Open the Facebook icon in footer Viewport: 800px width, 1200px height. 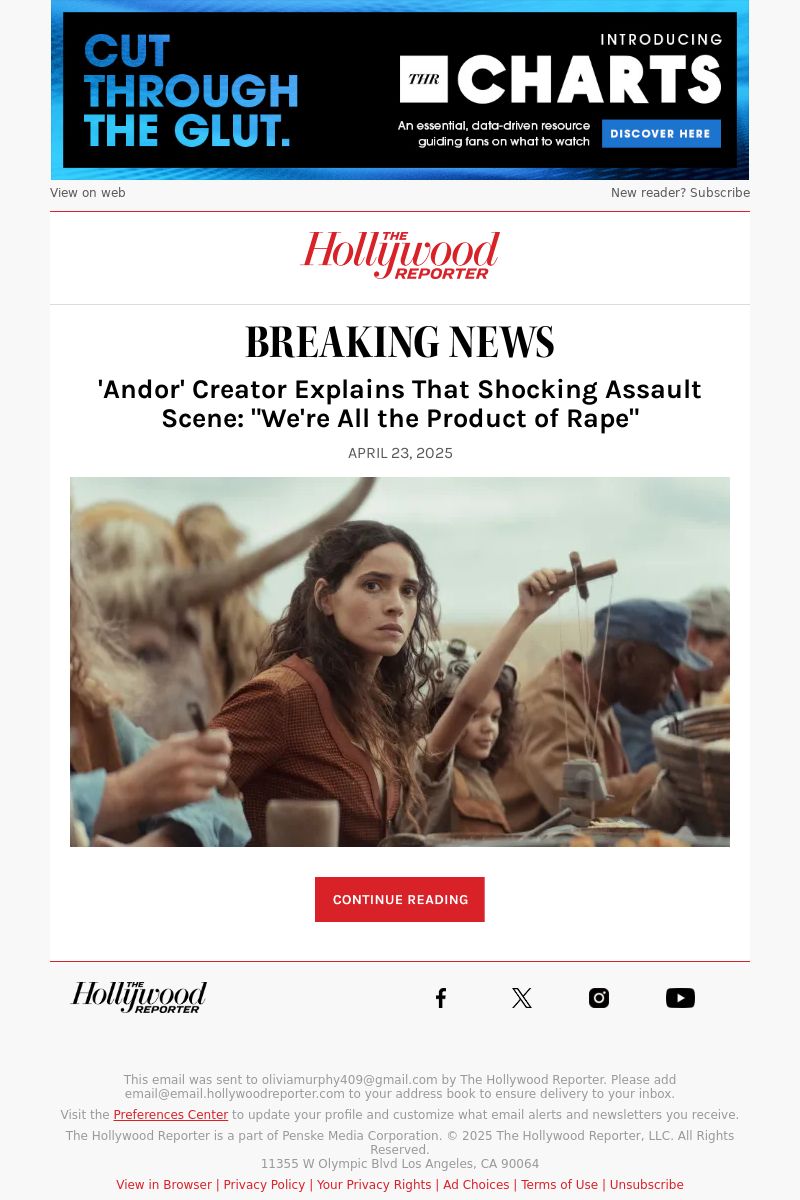click(x=441, y=998)
